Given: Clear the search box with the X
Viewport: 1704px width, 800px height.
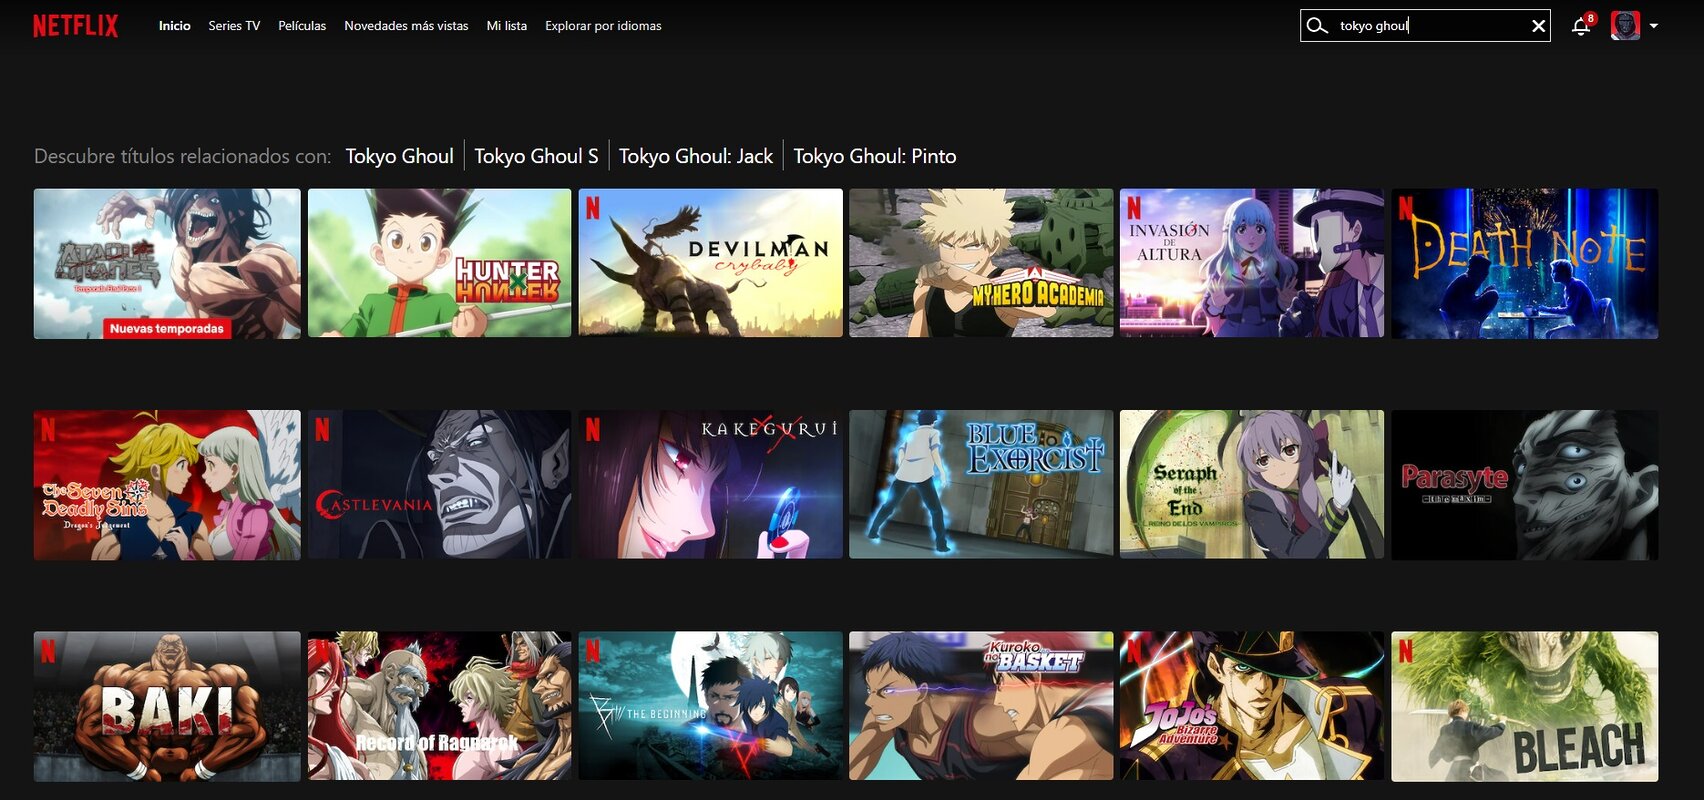Looking at the screenshot, I should point(1538,26).
